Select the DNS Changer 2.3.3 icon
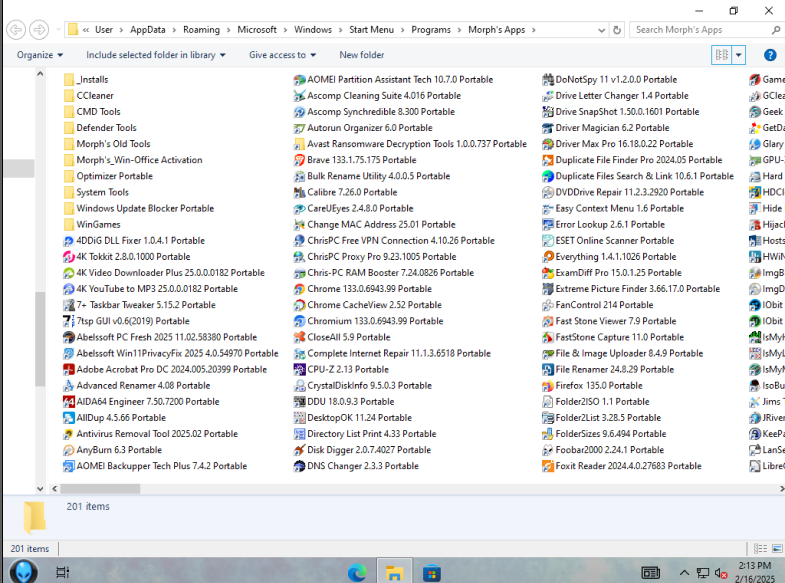This screenshot has height=583, width=785. pyautogui.click(x=299, y=466)
